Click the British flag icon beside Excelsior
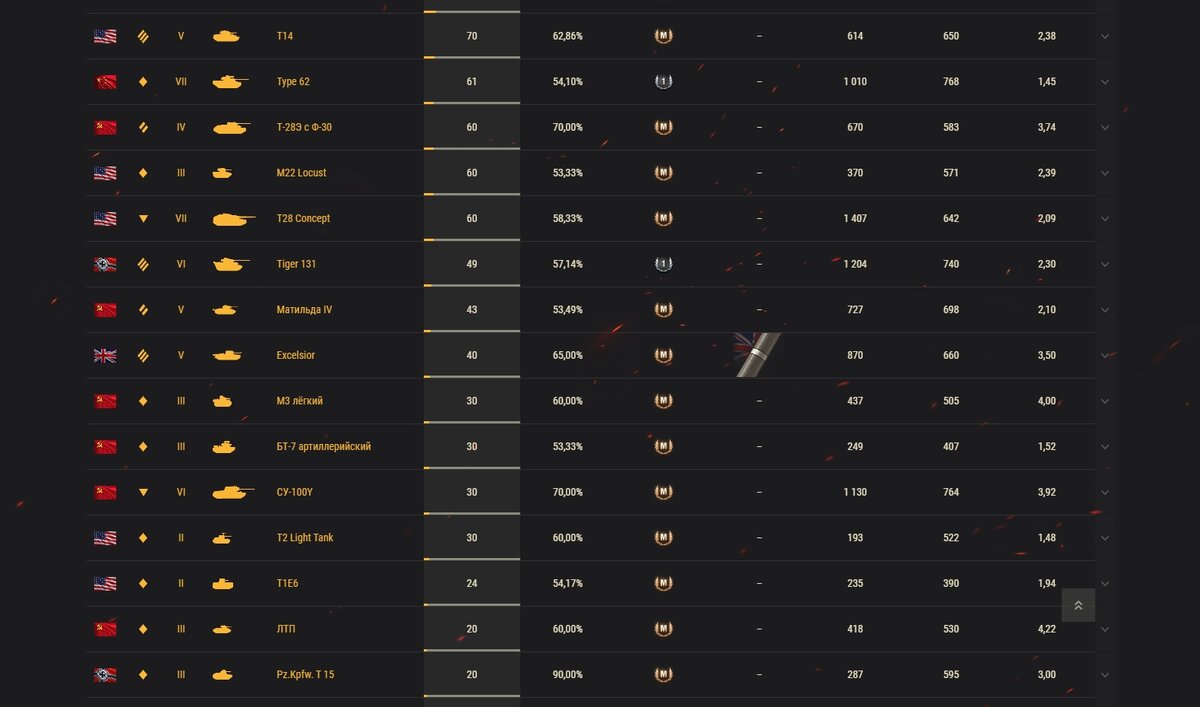1200x707 pixels. point(105,356)
